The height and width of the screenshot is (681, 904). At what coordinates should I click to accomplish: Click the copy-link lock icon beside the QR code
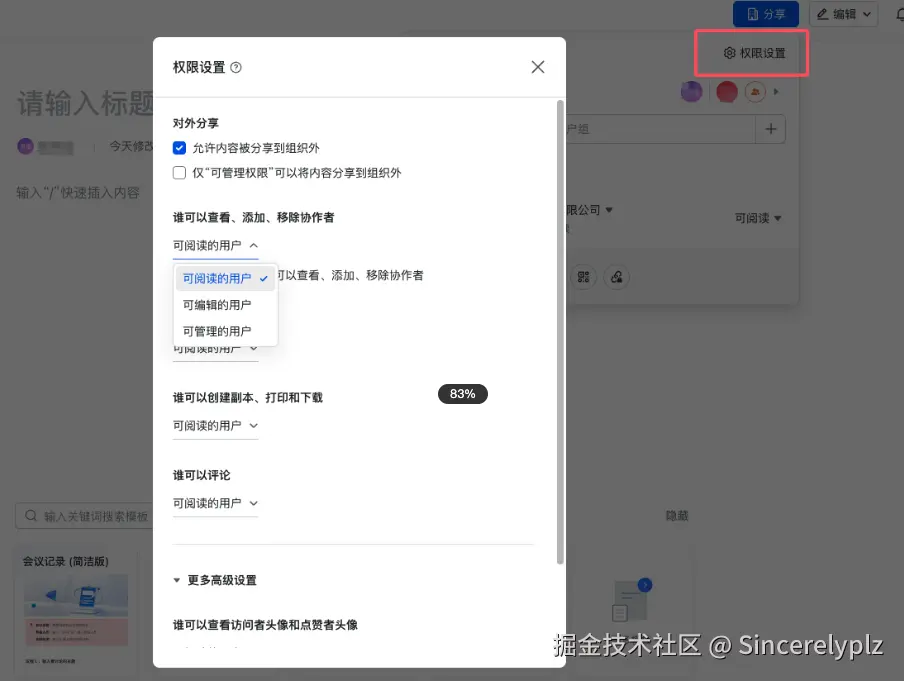(617, 277)
